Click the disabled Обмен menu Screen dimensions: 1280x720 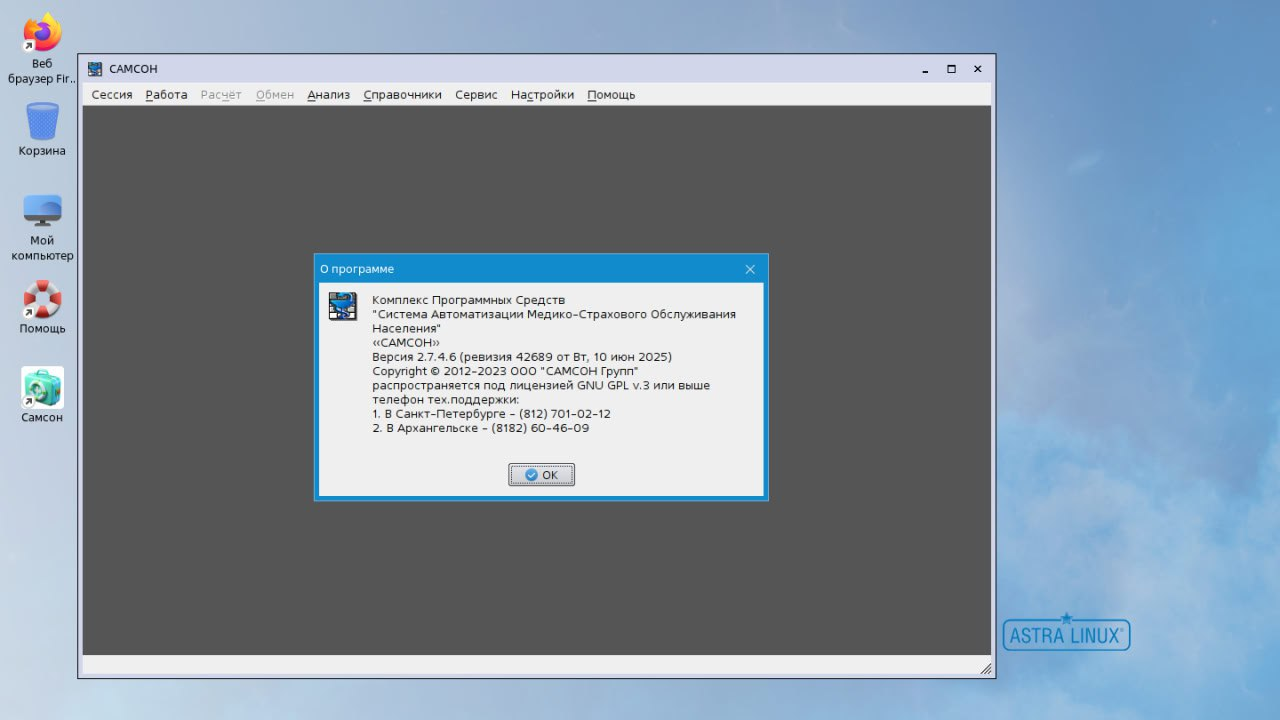[x=275, y=95]
